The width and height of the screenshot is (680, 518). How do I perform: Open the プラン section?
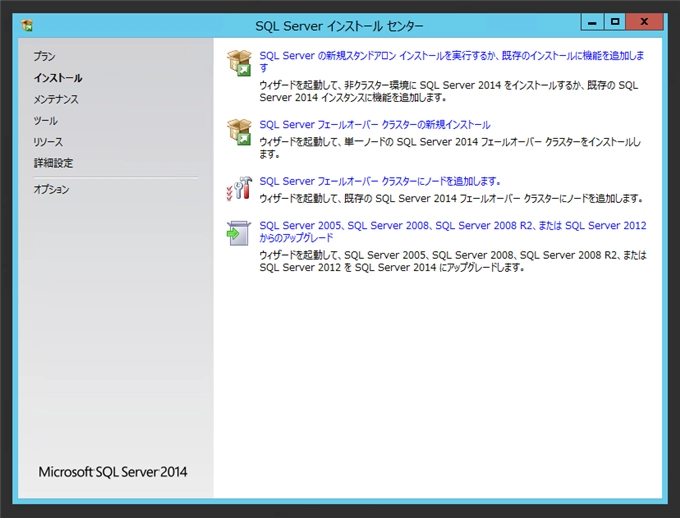(x=44, y=56)
